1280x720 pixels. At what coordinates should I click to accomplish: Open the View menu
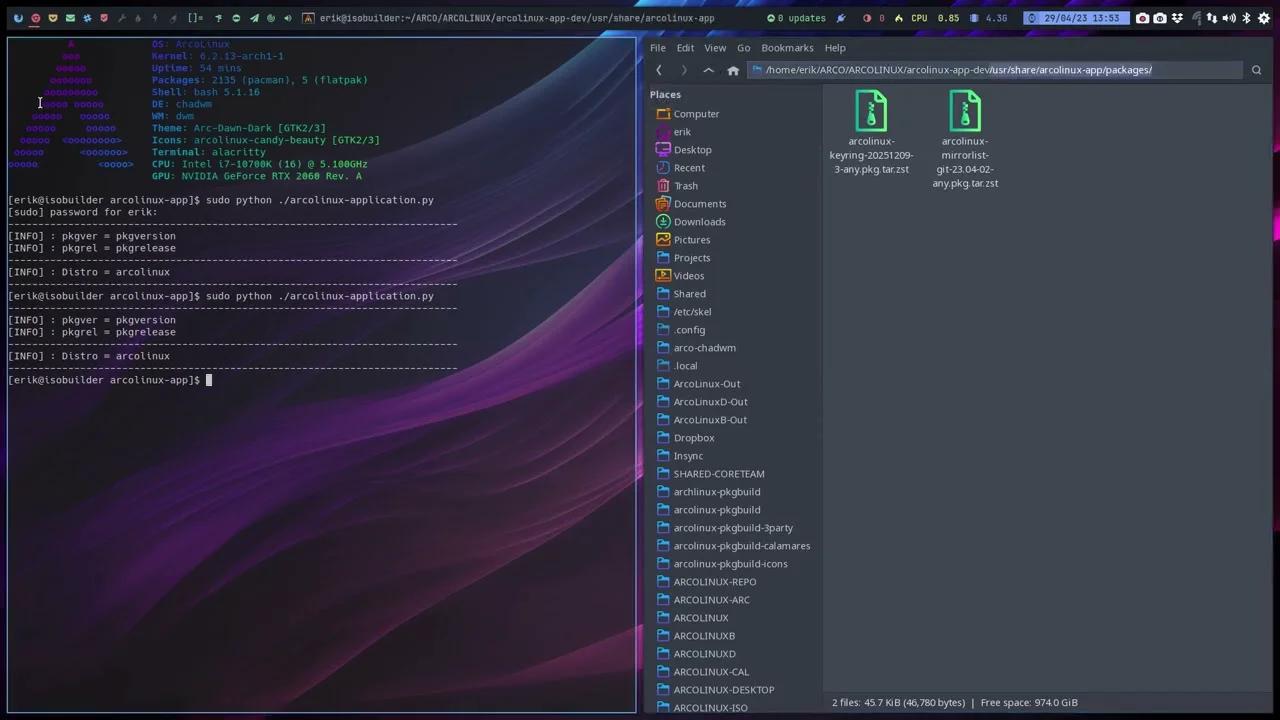coord(715,48)
